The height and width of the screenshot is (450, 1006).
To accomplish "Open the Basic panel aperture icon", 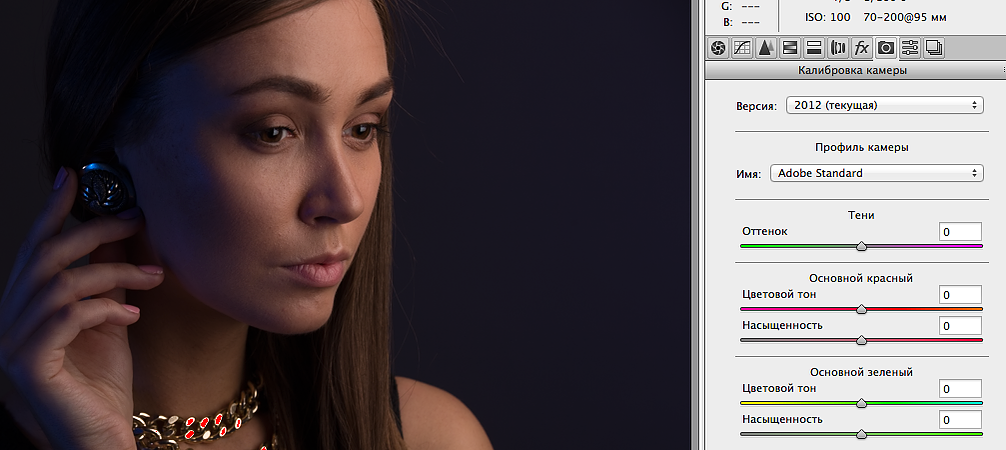I will (719, 48).
